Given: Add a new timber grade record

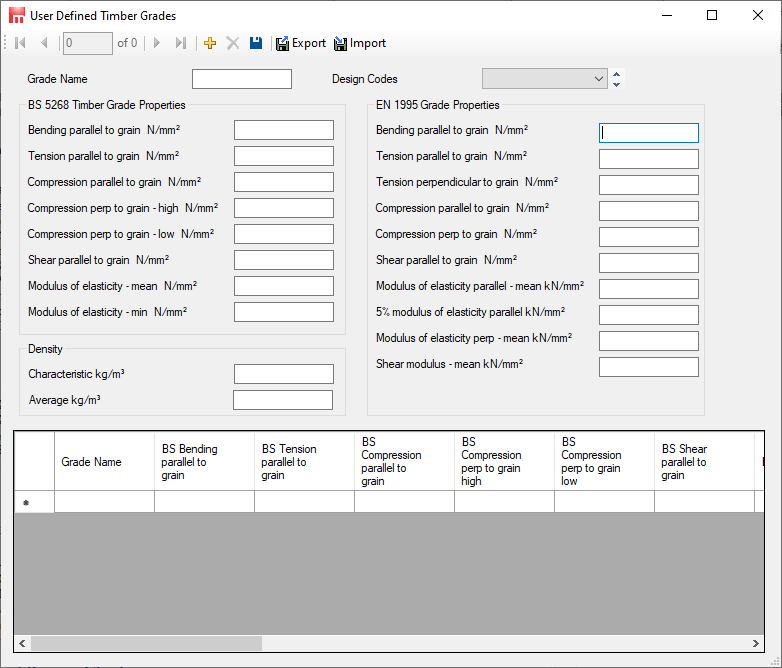Looking at the screenshot, I should (209, 43).
